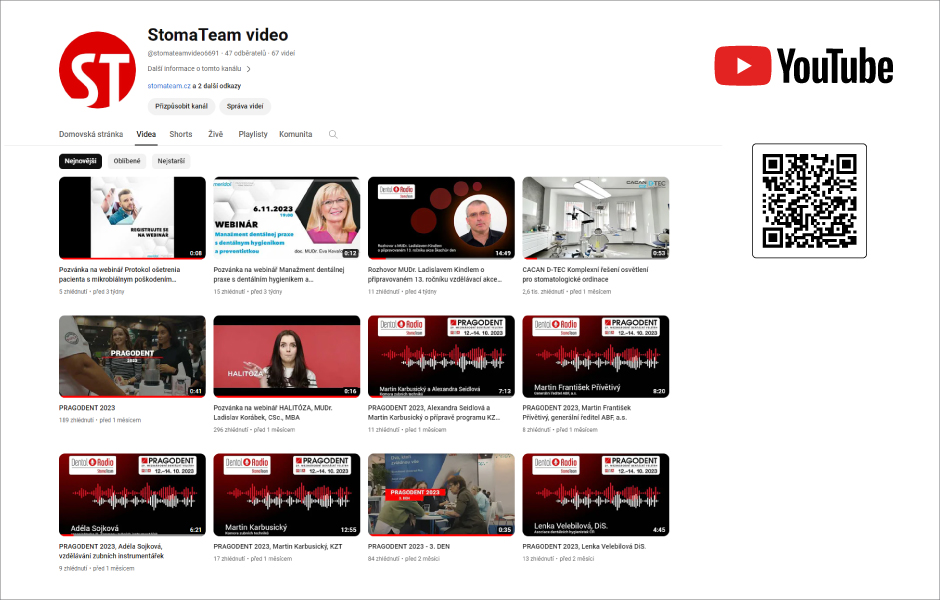Open the HALITÓZA video thumbnail

tap(287, 356)
